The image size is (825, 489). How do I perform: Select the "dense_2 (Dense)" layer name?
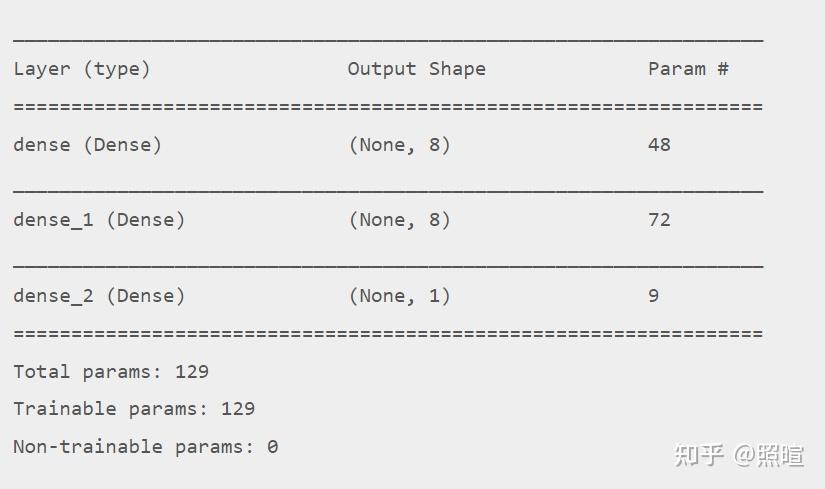99,296
